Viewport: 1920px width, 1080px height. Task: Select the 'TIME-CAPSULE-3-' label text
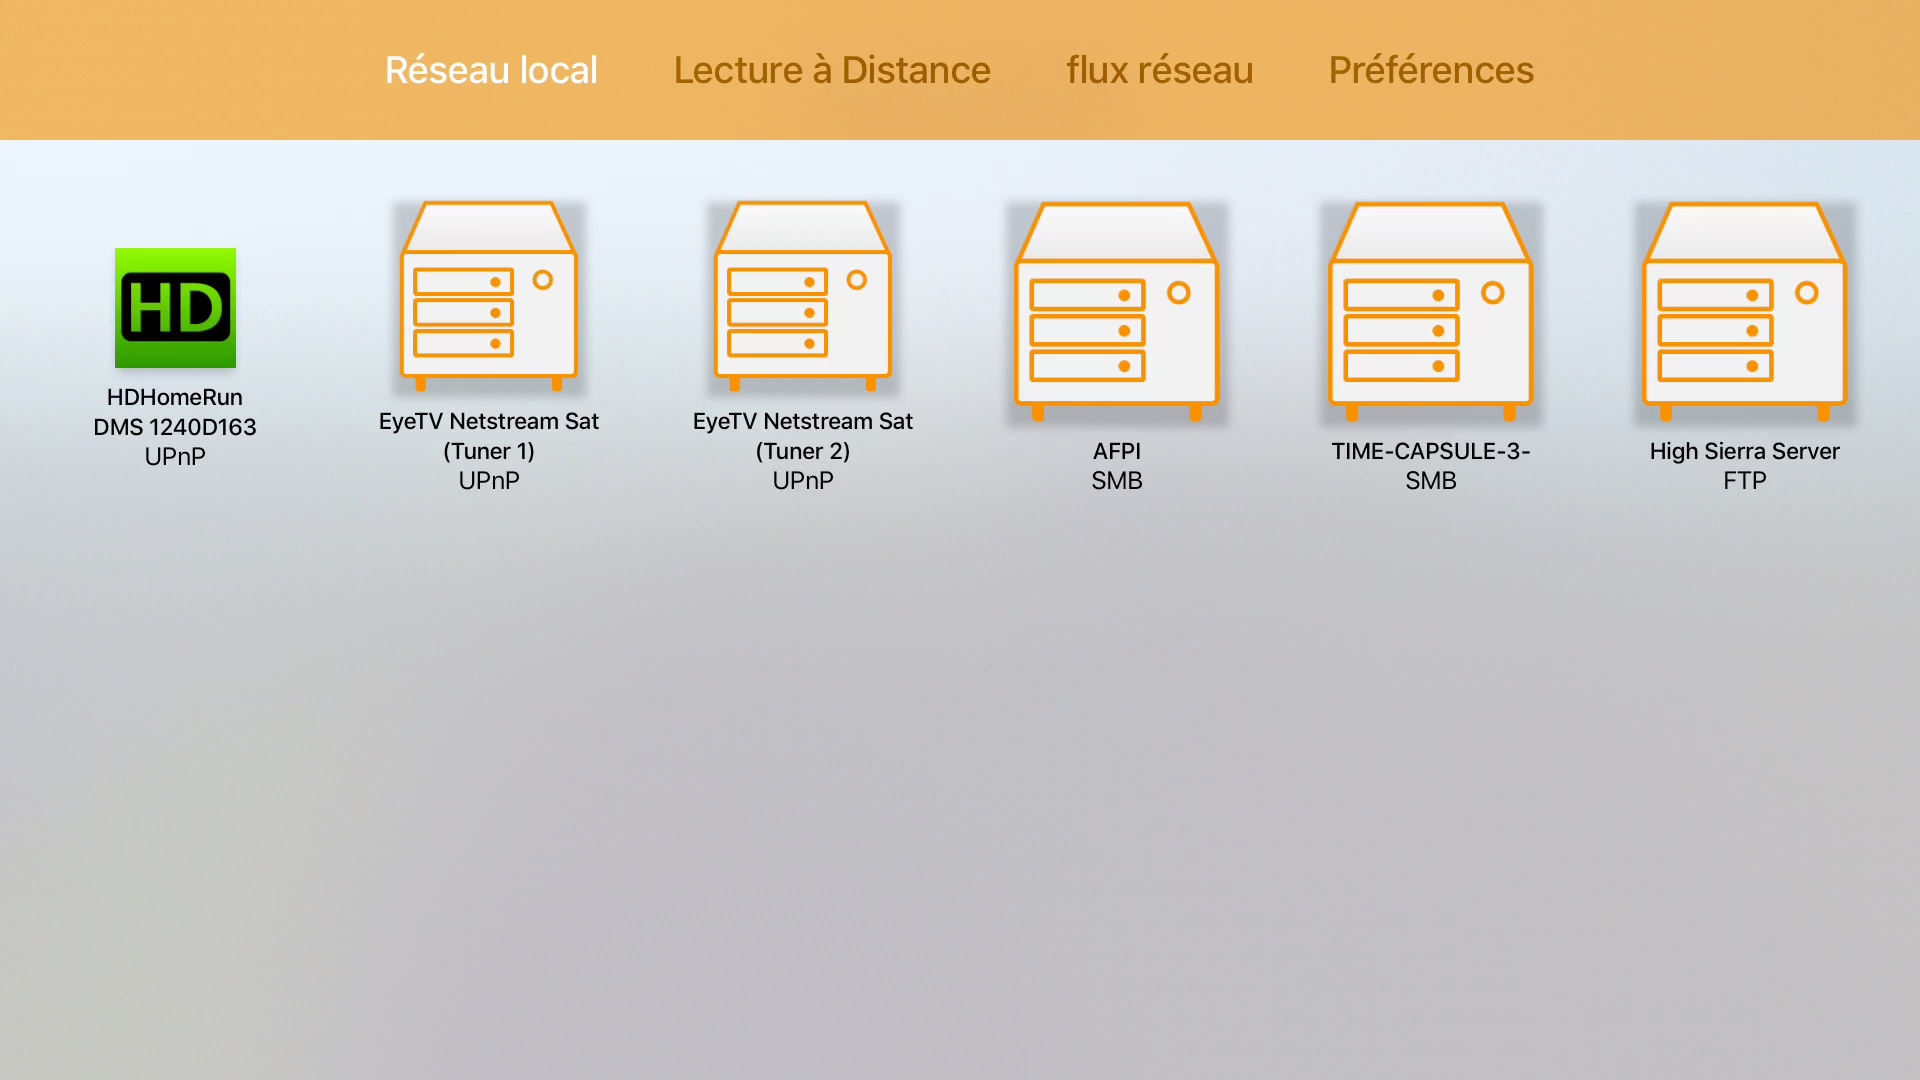[x=1431, y=451]
